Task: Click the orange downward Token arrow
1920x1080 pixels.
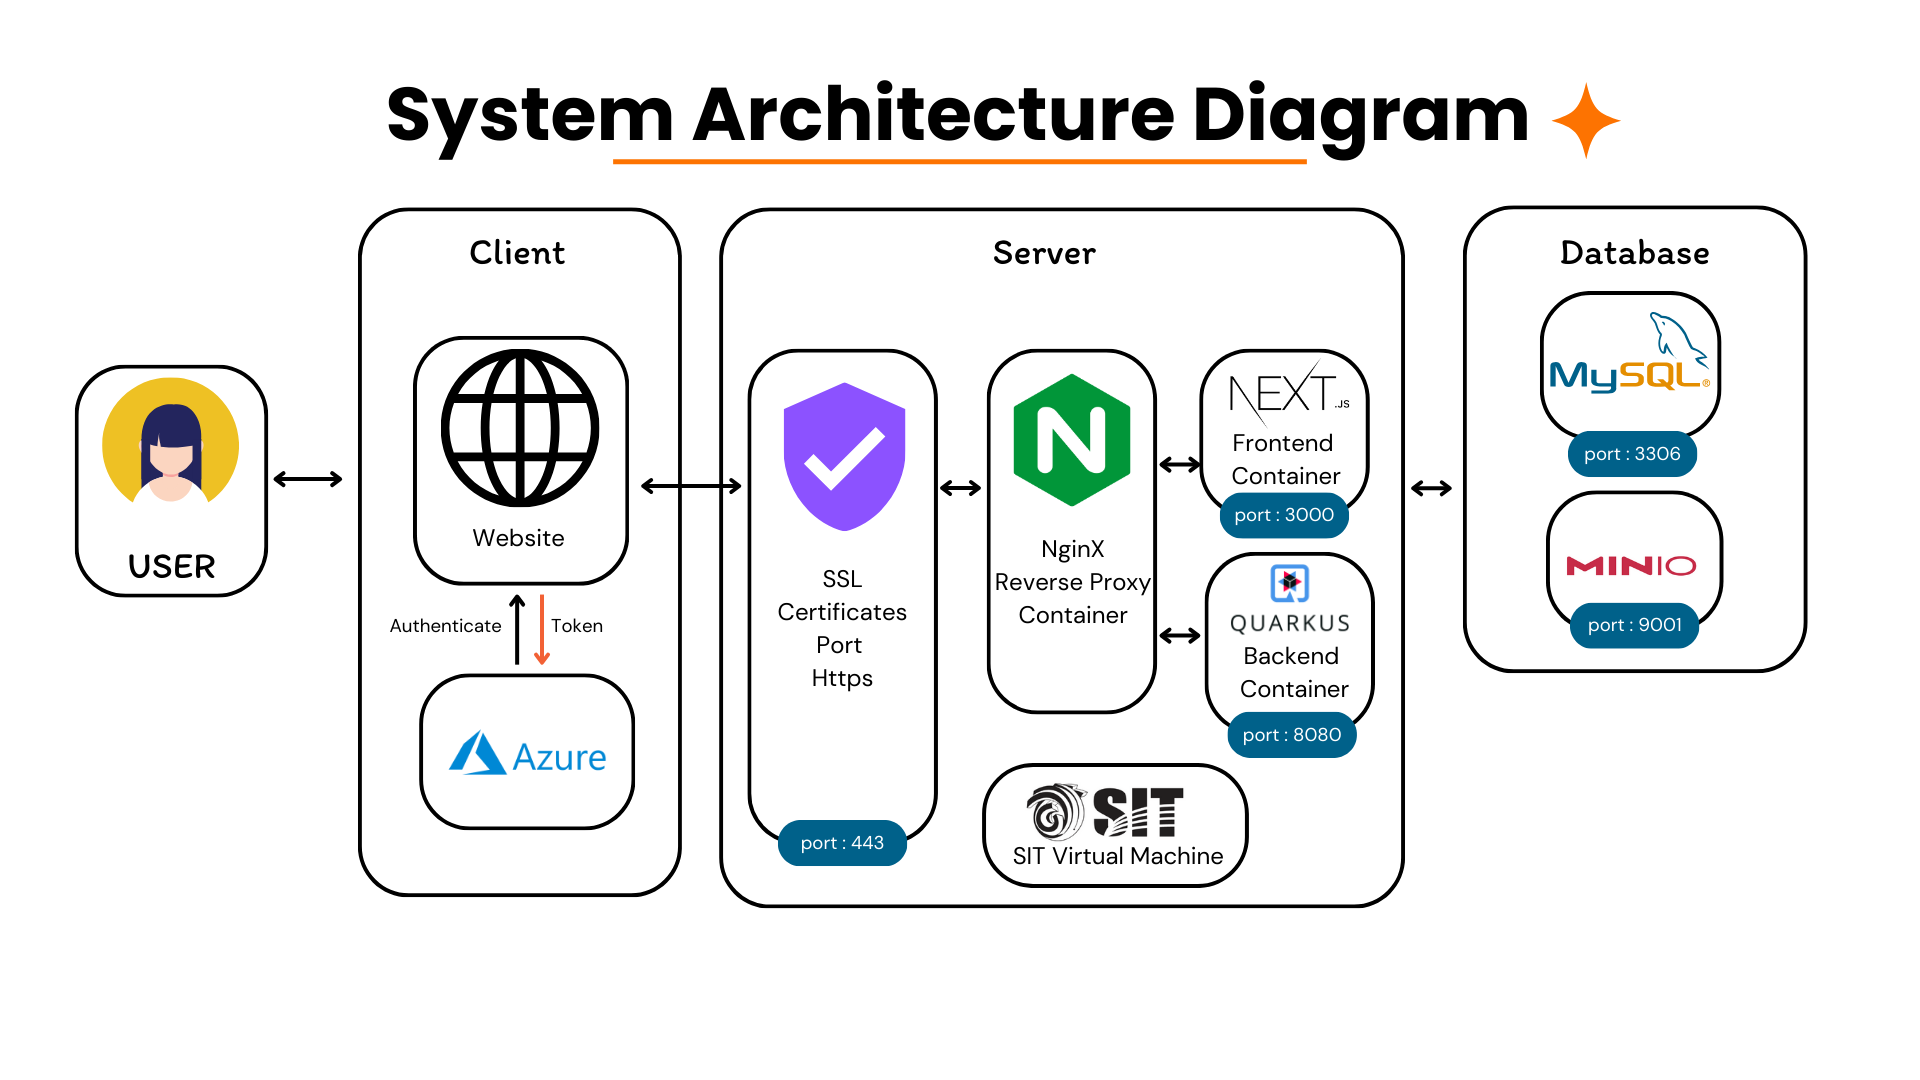Action: point(542,630)
